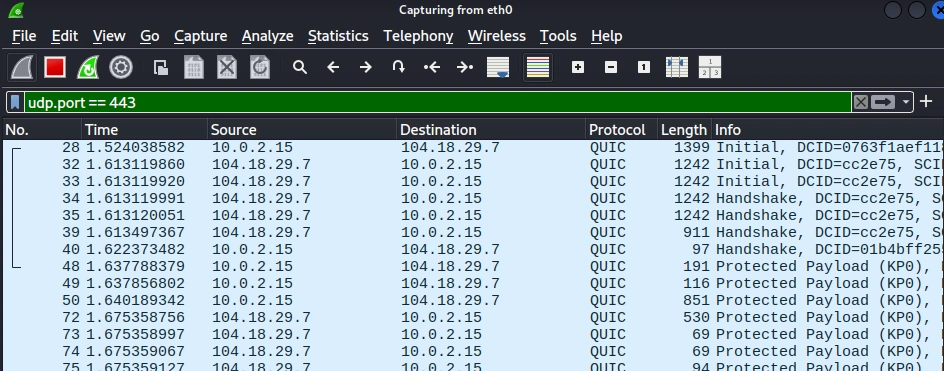
Task: Open the Analyze menu
Action: pyautogui.click(x=267, y=36)
